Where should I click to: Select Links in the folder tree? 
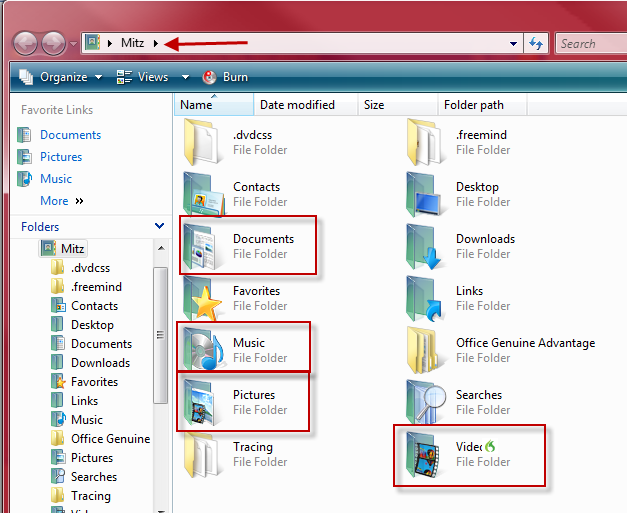[x=84, y=401]
